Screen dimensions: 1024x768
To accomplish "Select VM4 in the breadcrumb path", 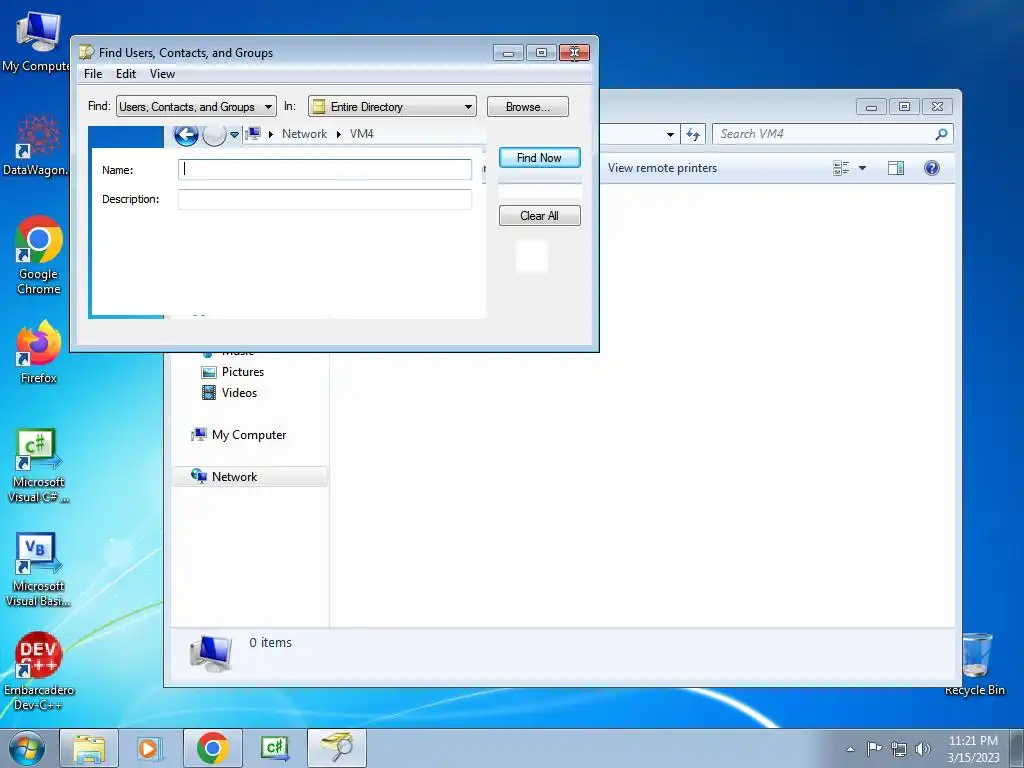I will [x=361, y=134].
